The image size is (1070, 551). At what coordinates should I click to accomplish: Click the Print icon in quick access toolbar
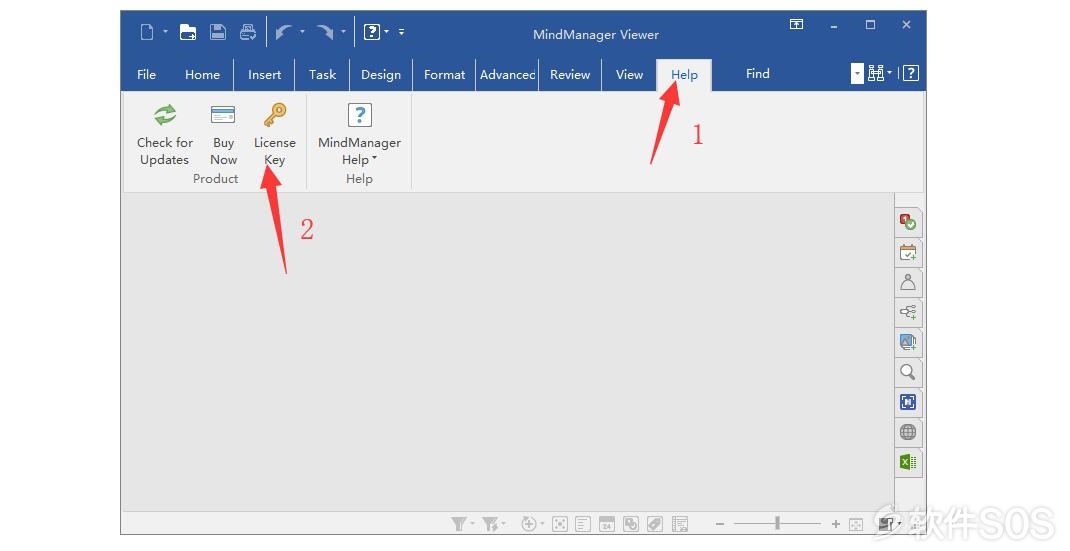[248, 31]
